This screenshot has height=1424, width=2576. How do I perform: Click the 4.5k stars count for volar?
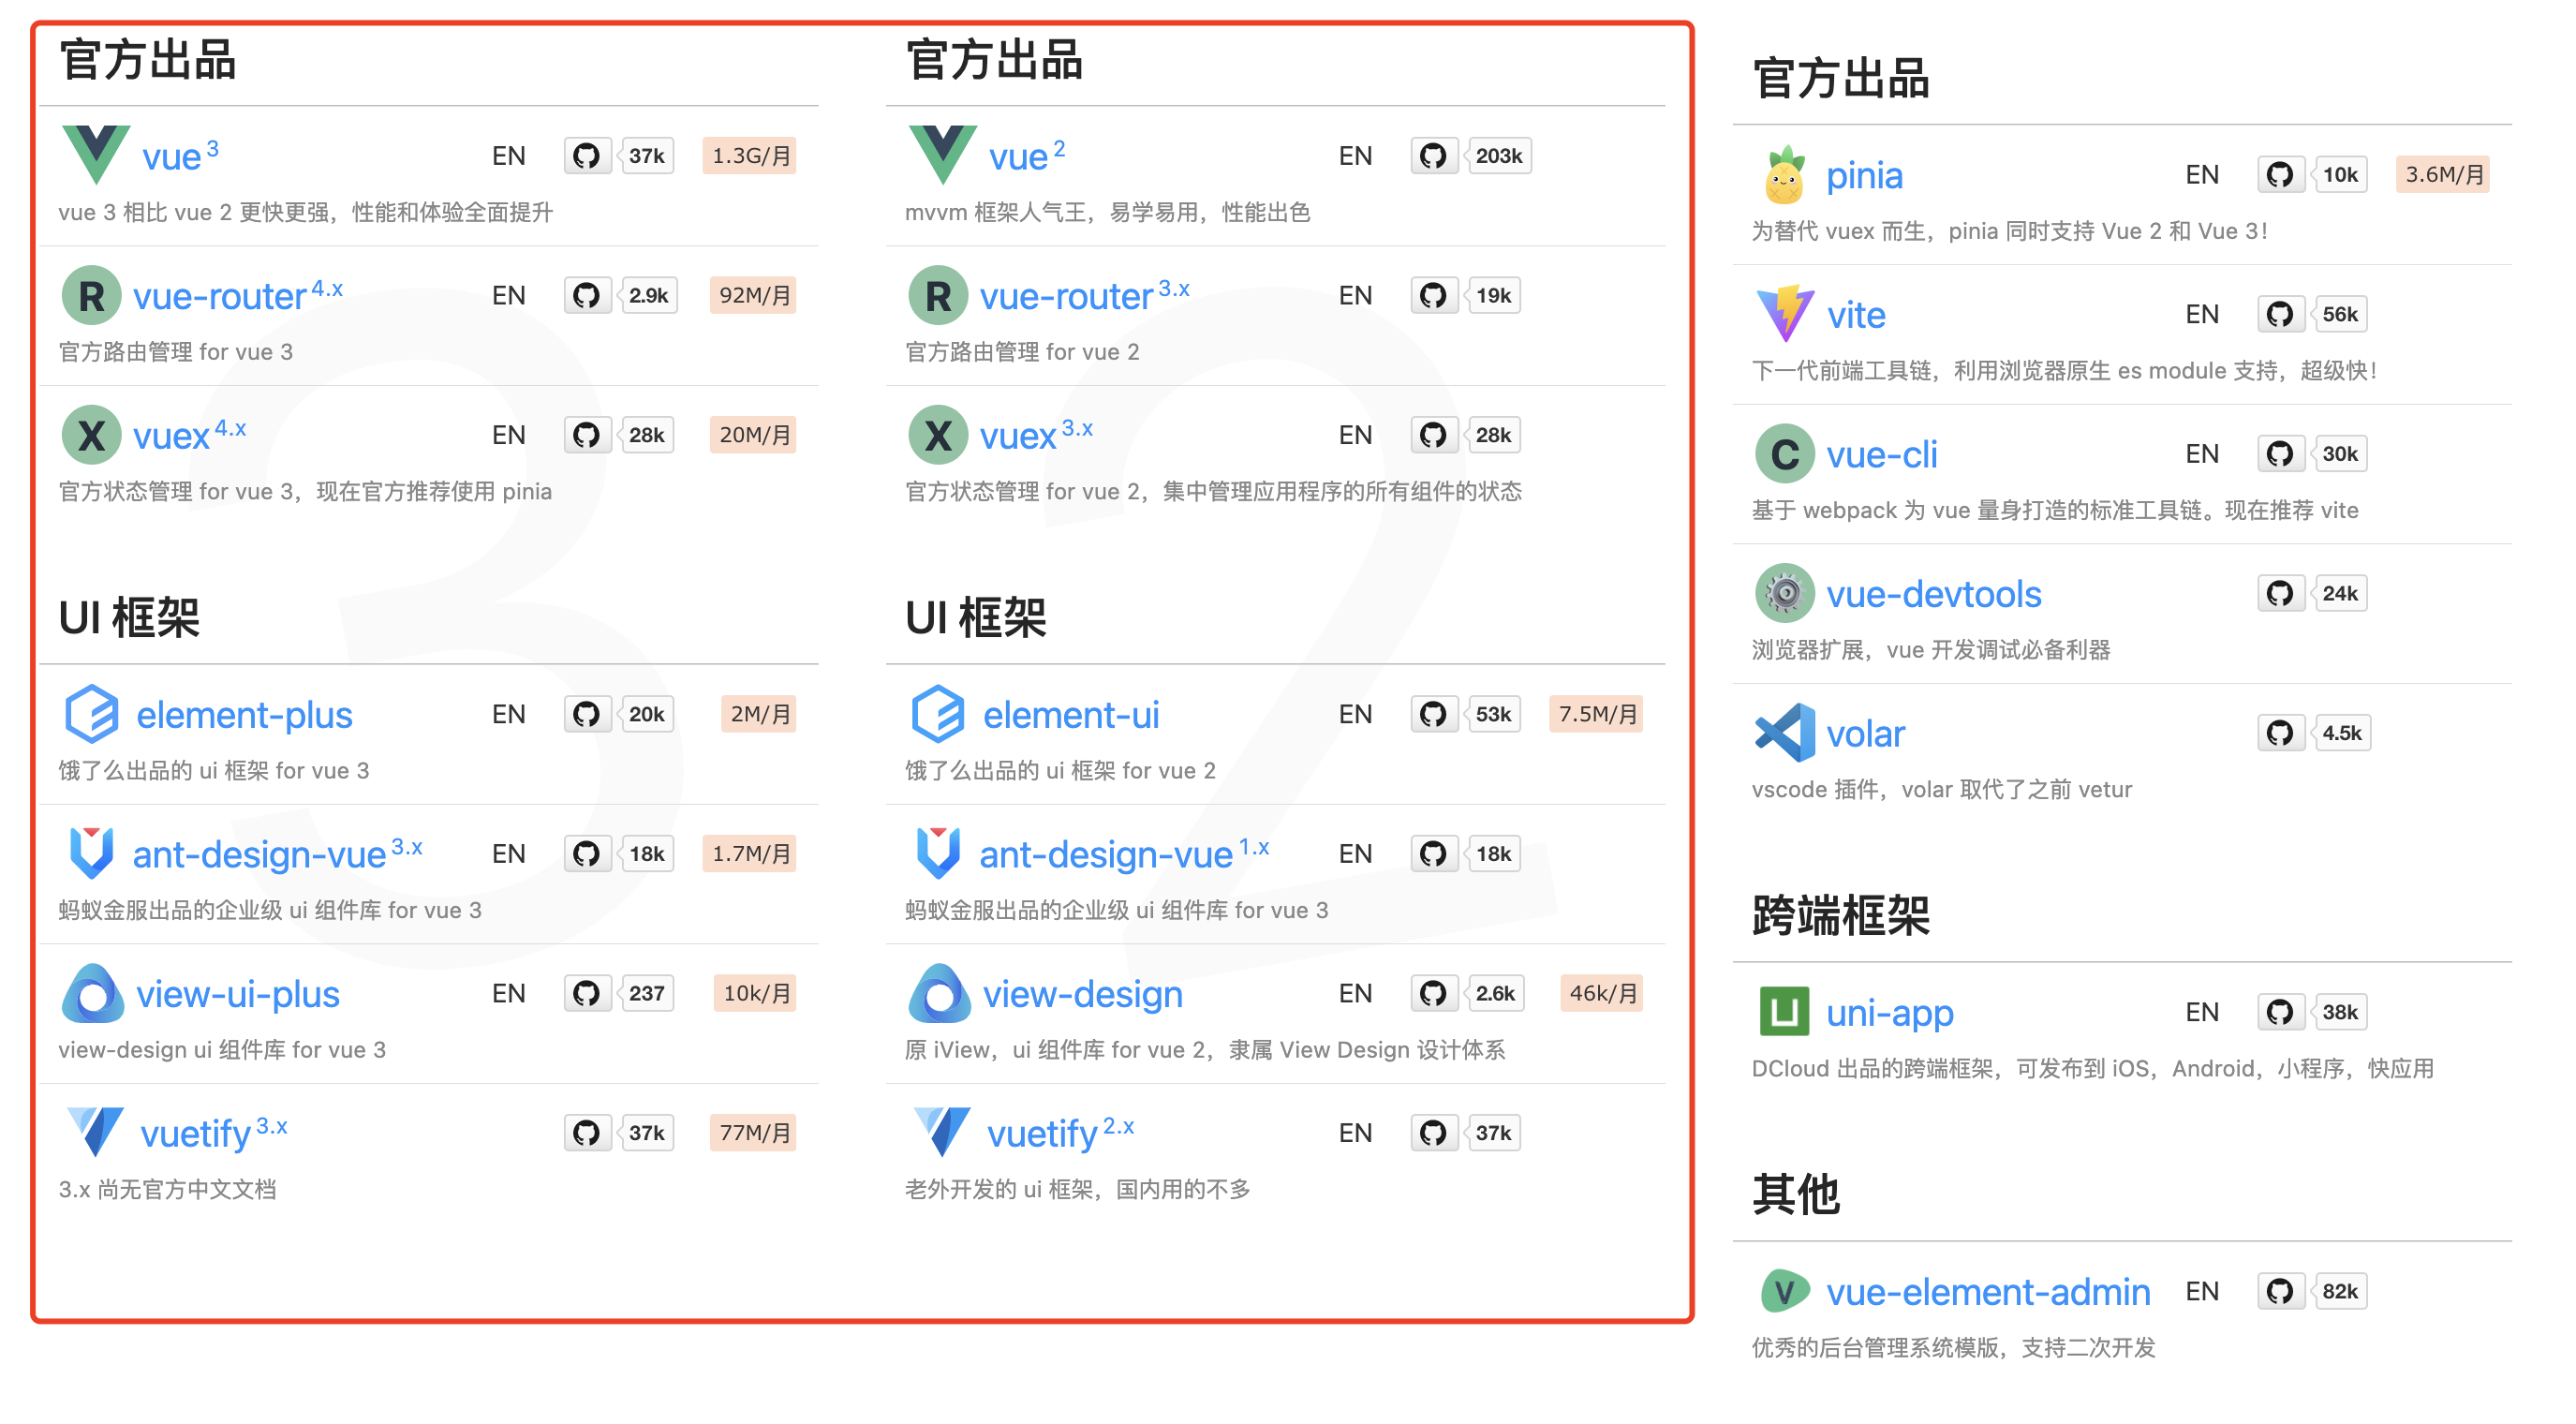coord(2342,733)
